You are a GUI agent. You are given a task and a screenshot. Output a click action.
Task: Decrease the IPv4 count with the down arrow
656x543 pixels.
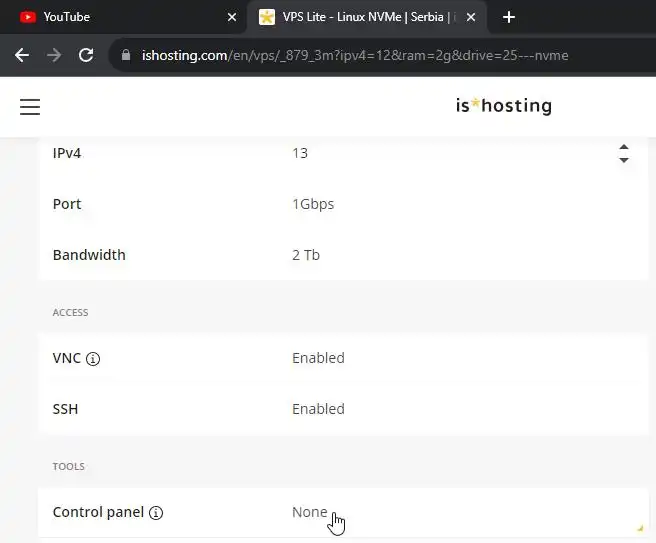(x=624, y=160)
